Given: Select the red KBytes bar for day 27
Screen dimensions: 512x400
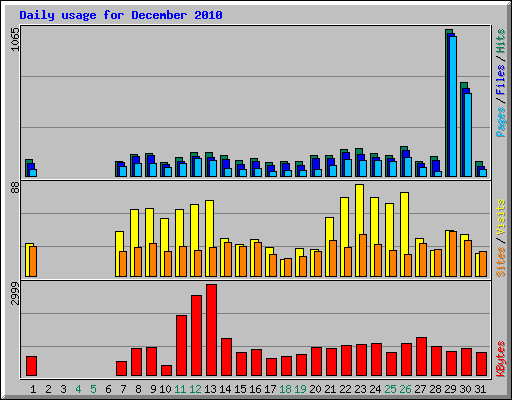Looking at the screenshot, I should point(421,357).
